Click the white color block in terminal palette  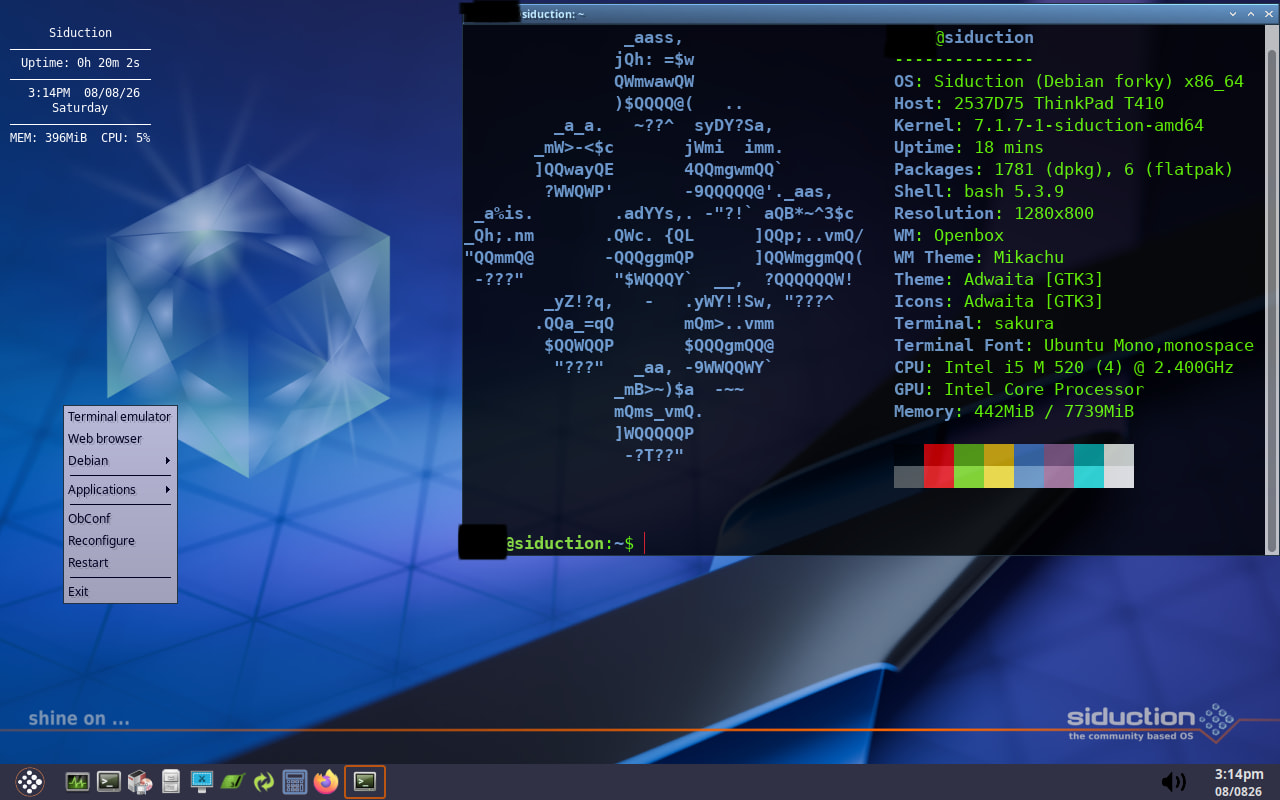pyautogui.click(x=1119, y=477)
